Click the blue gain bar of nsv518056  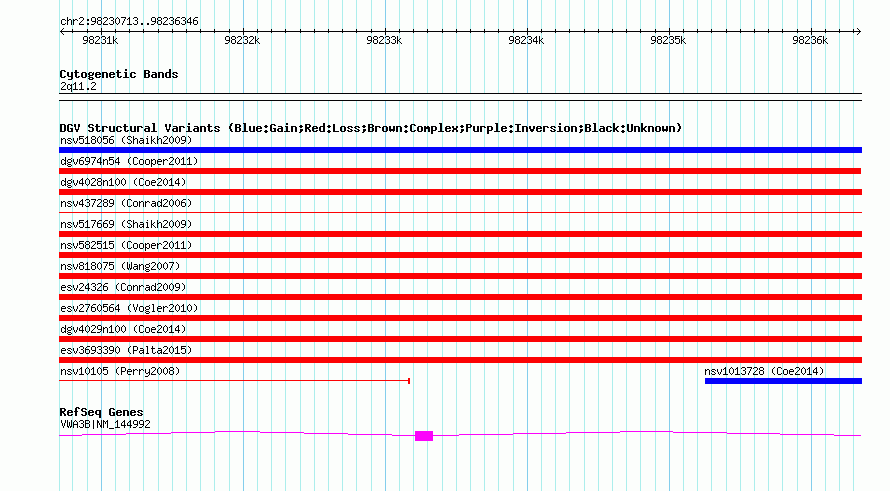click(x=460, y=150)
